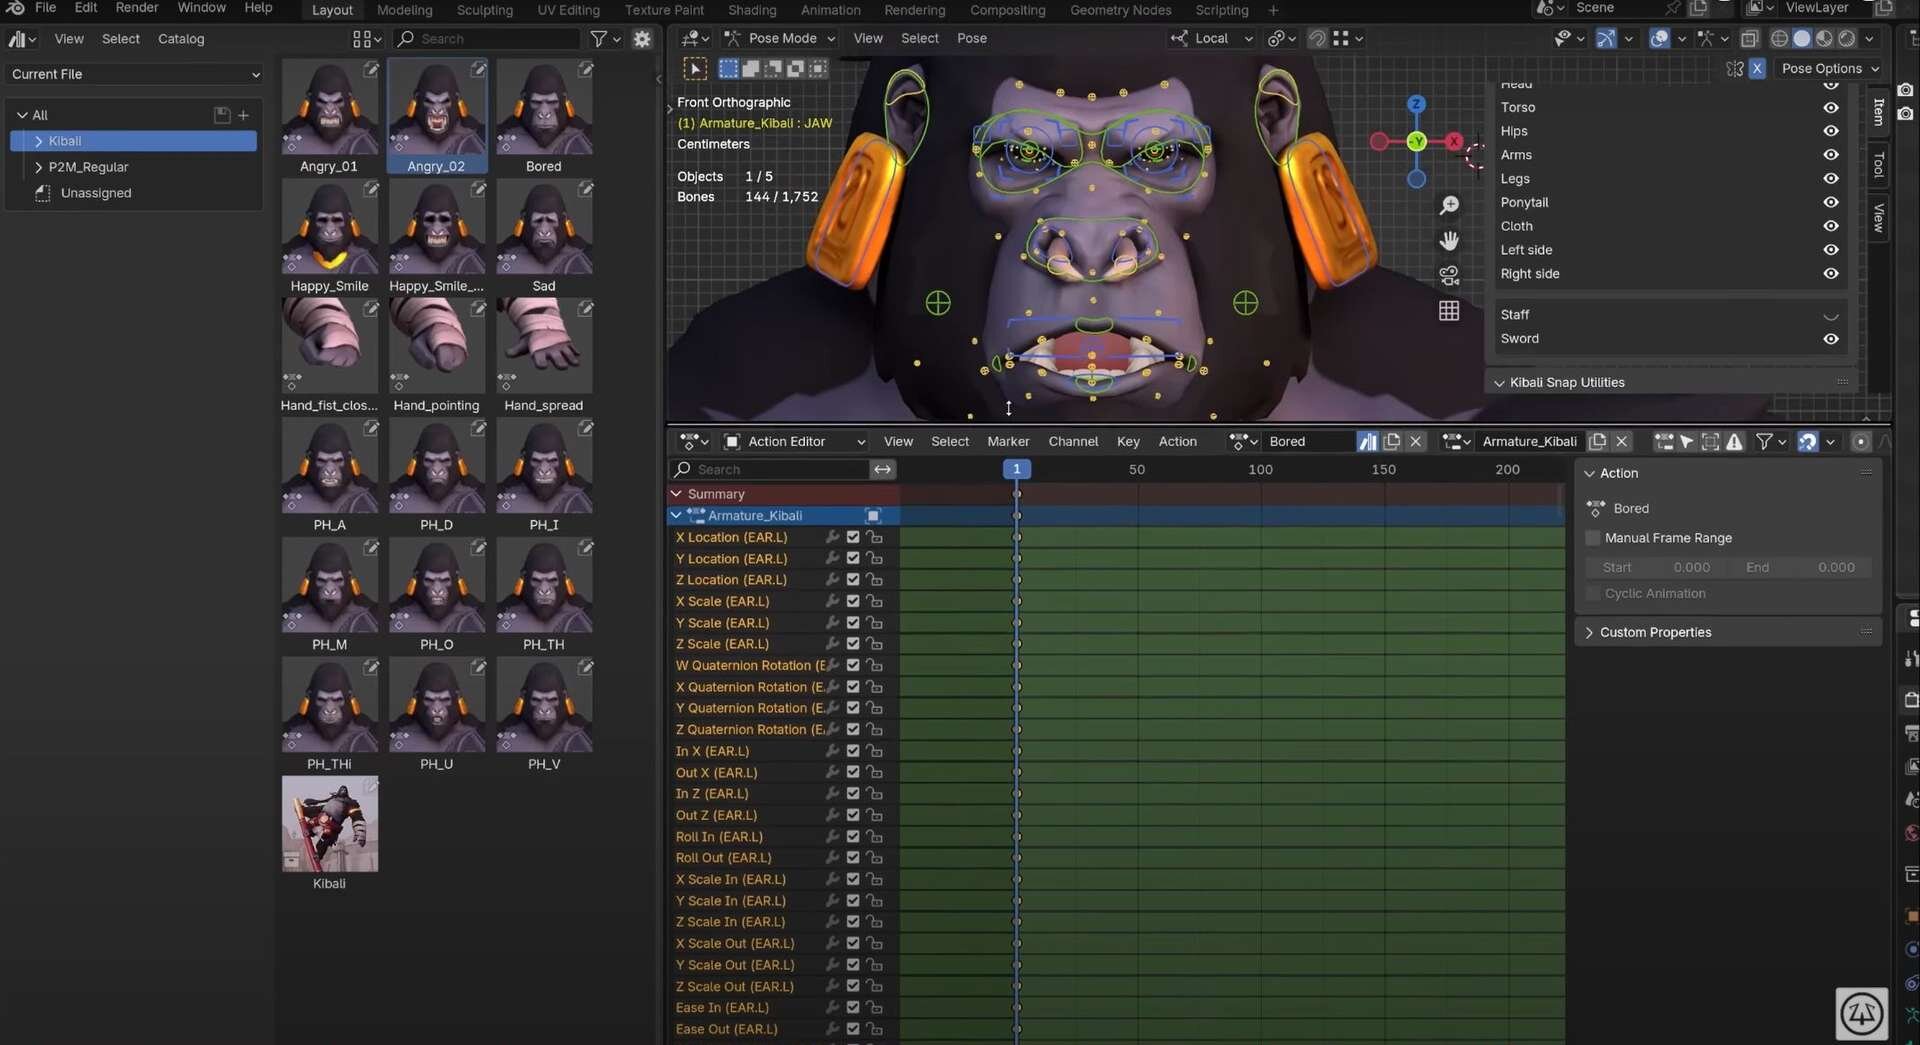Uncheck the Roll In (EAR.L) channel checkbox
Image resolution: width=1920 pixels, height=1045 pixels.
click(x=853, y=837)
